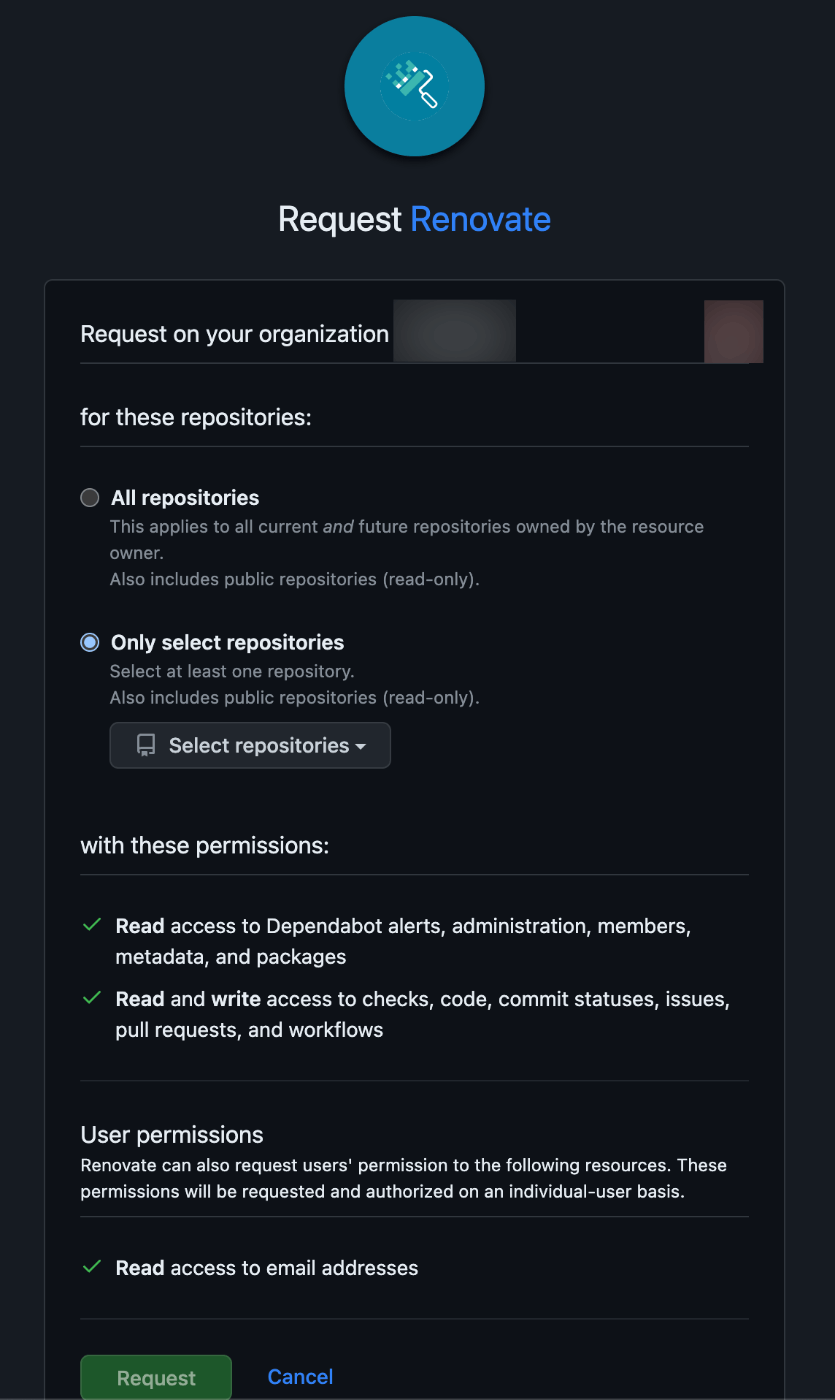
Task: Click the blurred organization avatar image
Action: [x=734, y=331]
